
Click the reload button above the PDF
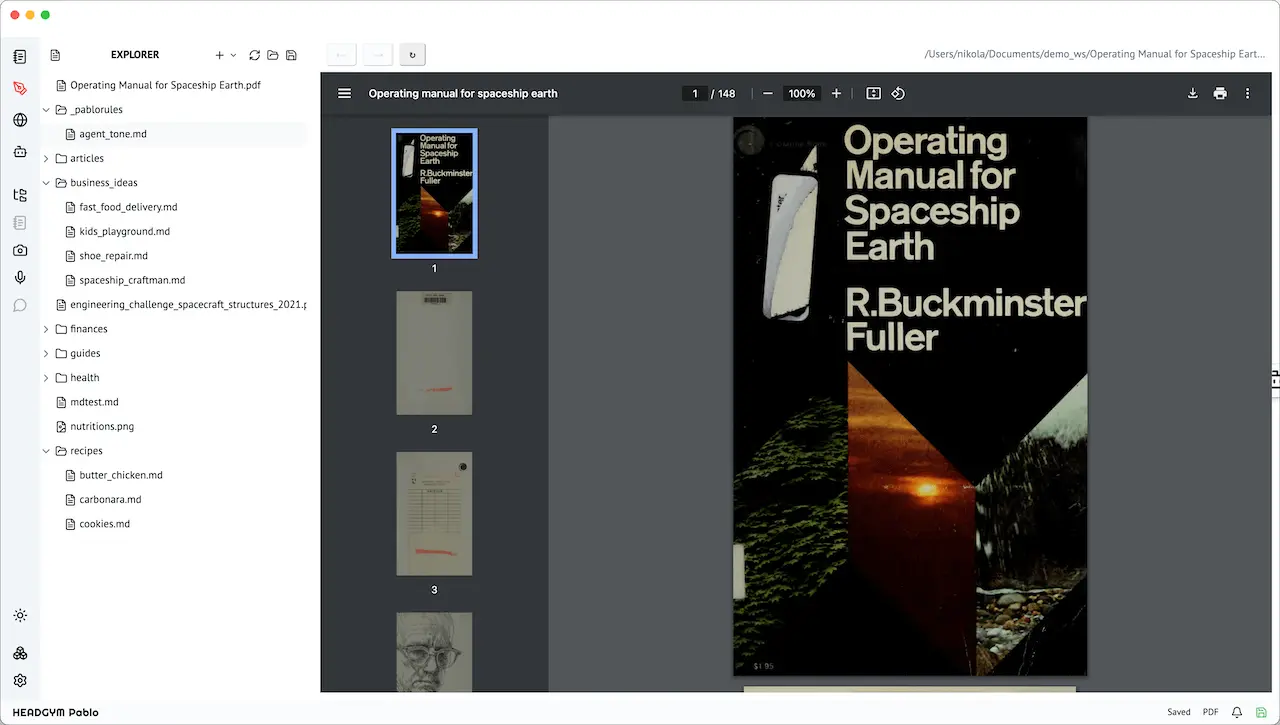413,55
